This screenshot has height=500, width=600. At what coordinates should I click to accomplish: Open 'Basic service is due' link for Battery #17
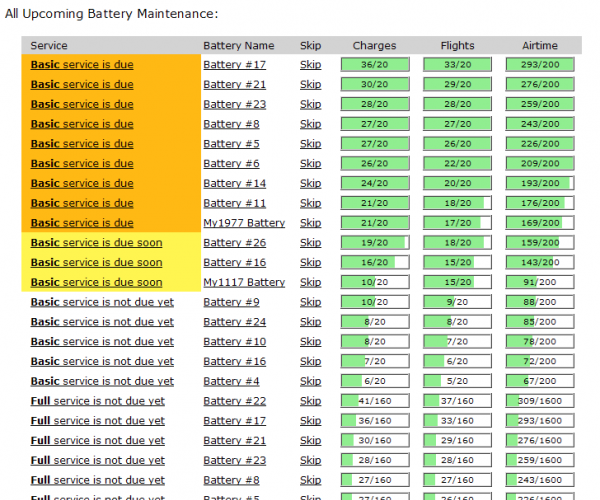point(82,65)
